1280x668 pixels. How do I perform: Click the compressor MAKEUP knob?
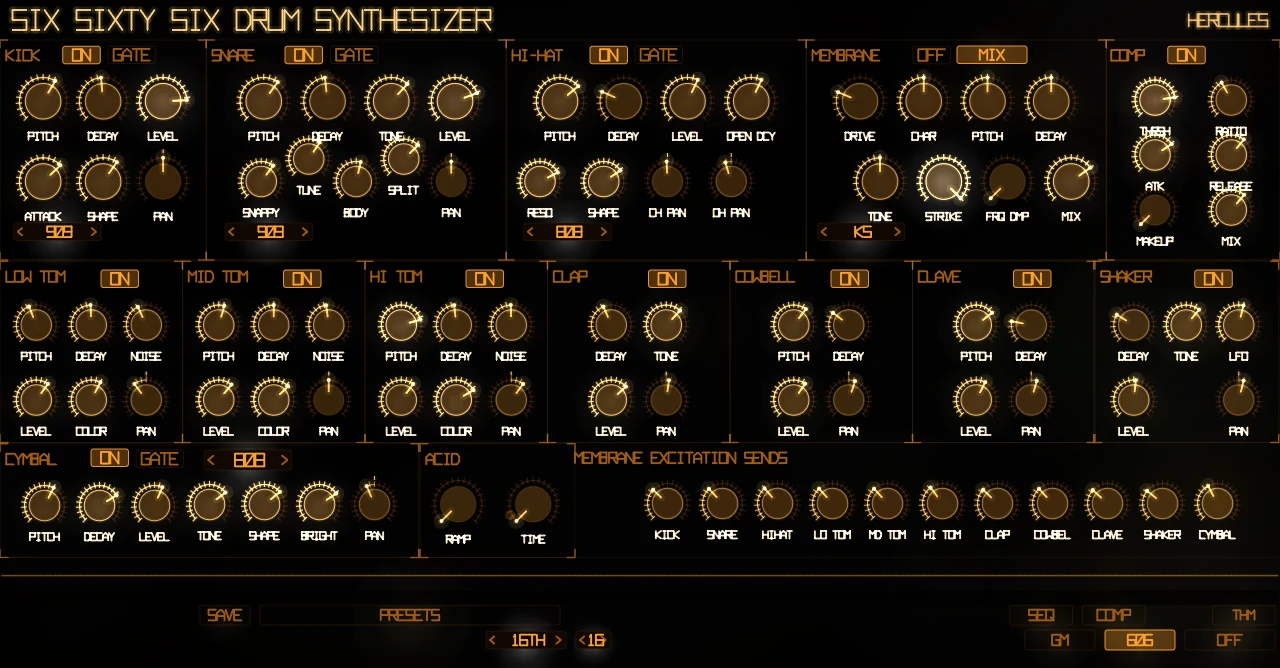click(1154, 210)
